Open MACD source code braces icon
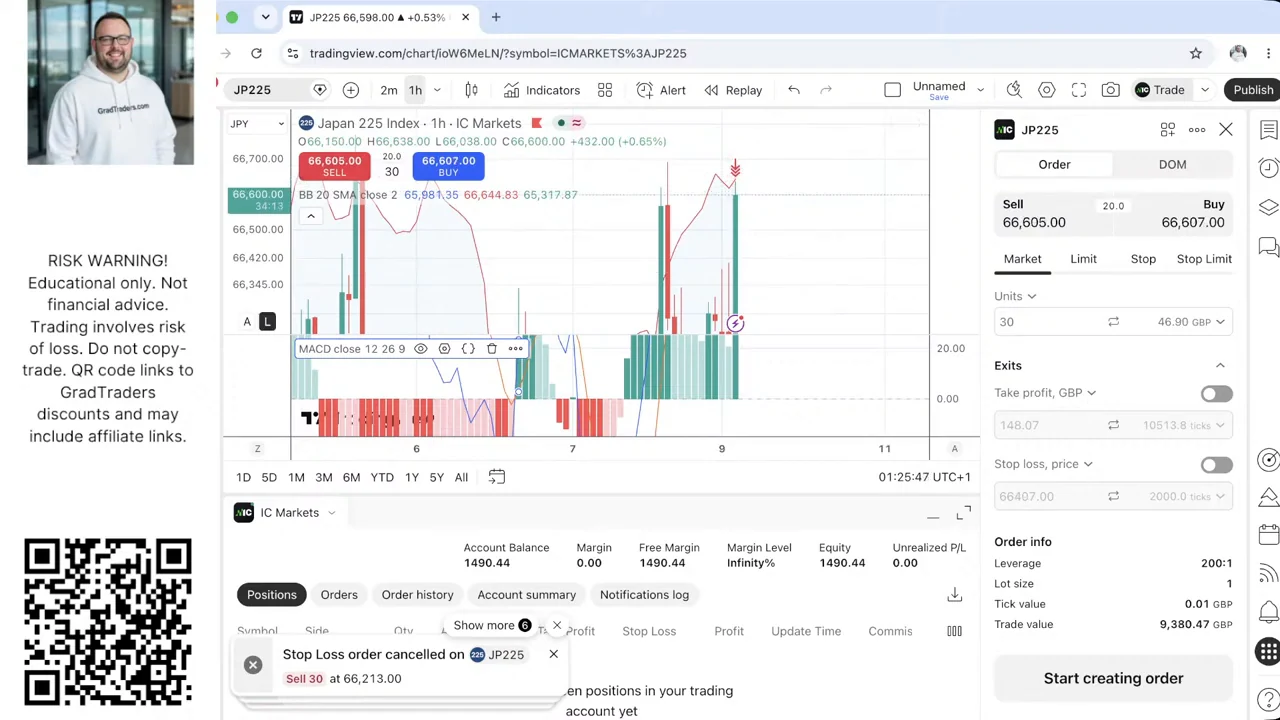The width and height of the screenshot is (1280, 720). pos(468,349)
